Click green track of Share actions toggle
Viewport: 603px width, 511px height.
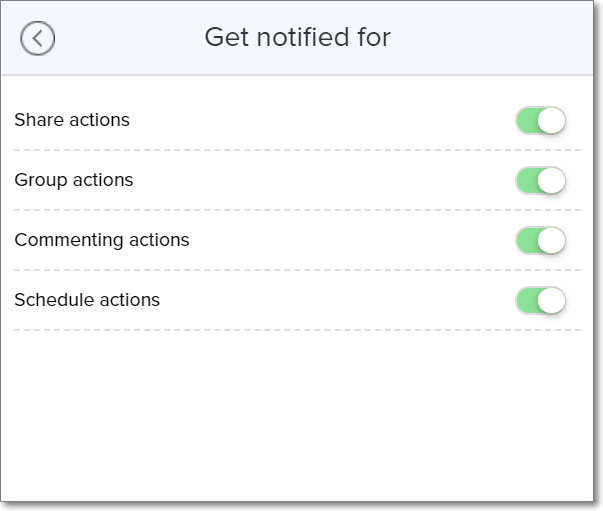coord(525,121)
